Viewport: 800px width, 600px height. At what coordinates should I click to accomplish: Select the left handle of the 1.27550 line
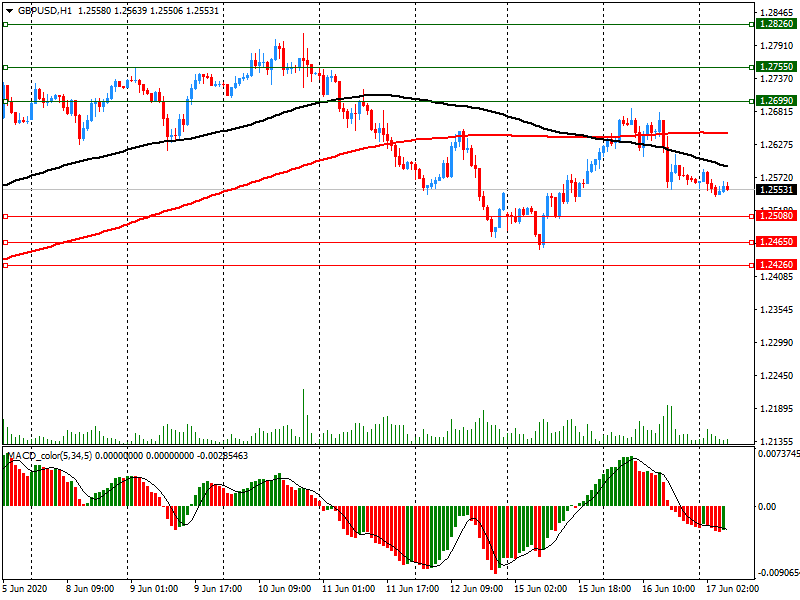[6, 68]
